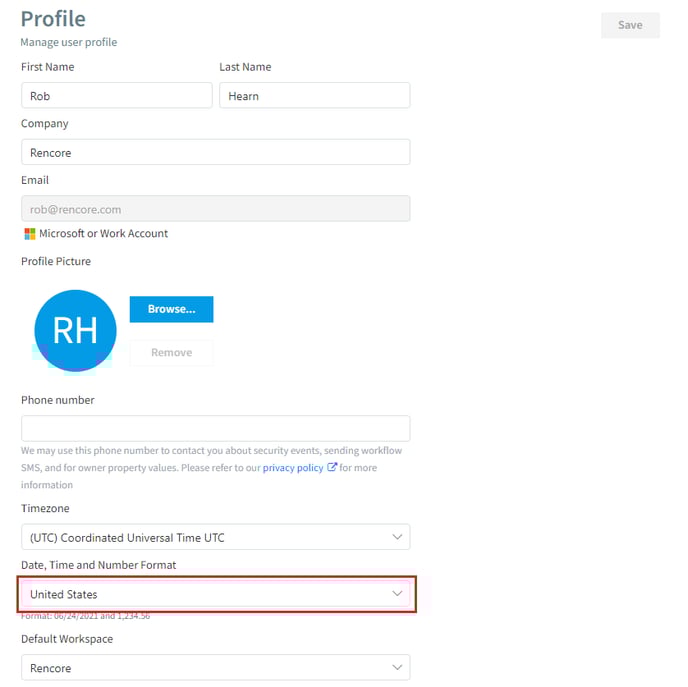The image size is (688, 687).
Task: Open the Timezone dropdown showing Coordinated Universal Time
Action: (215, 537)
